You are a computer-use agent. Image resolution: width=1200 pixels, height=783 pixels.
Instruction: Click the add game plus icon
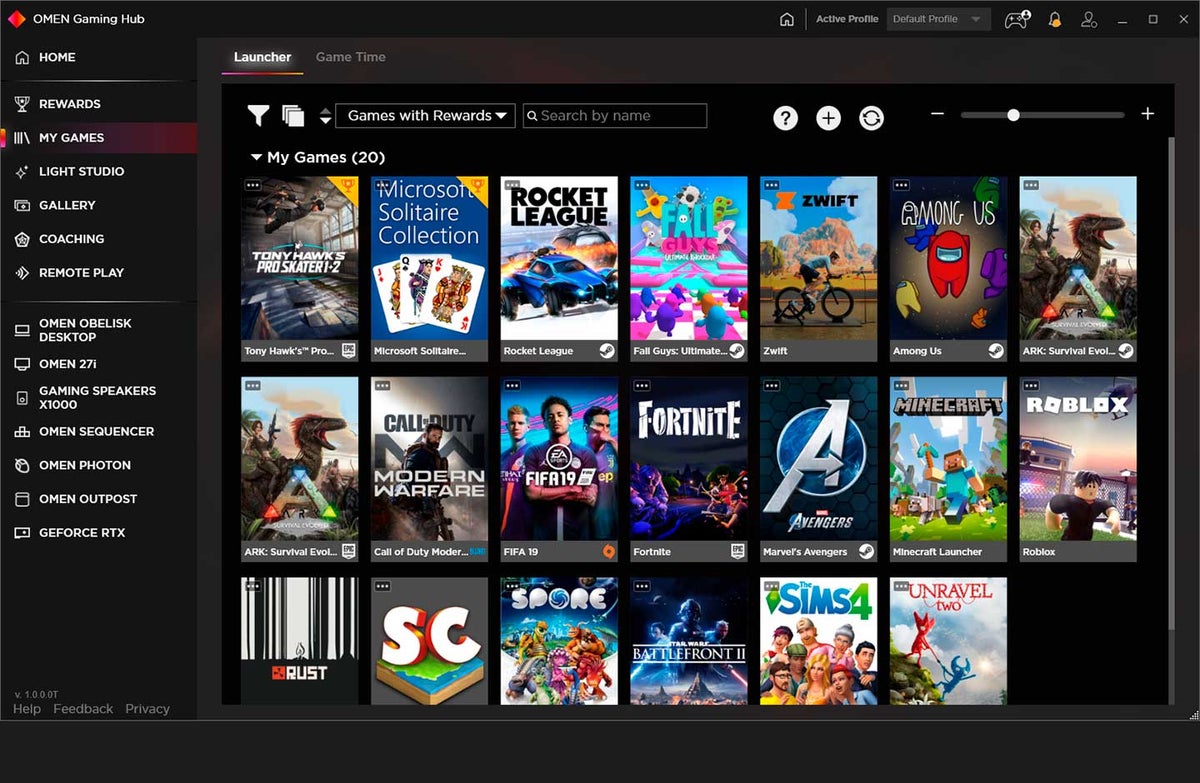click(x=828, y=118)
